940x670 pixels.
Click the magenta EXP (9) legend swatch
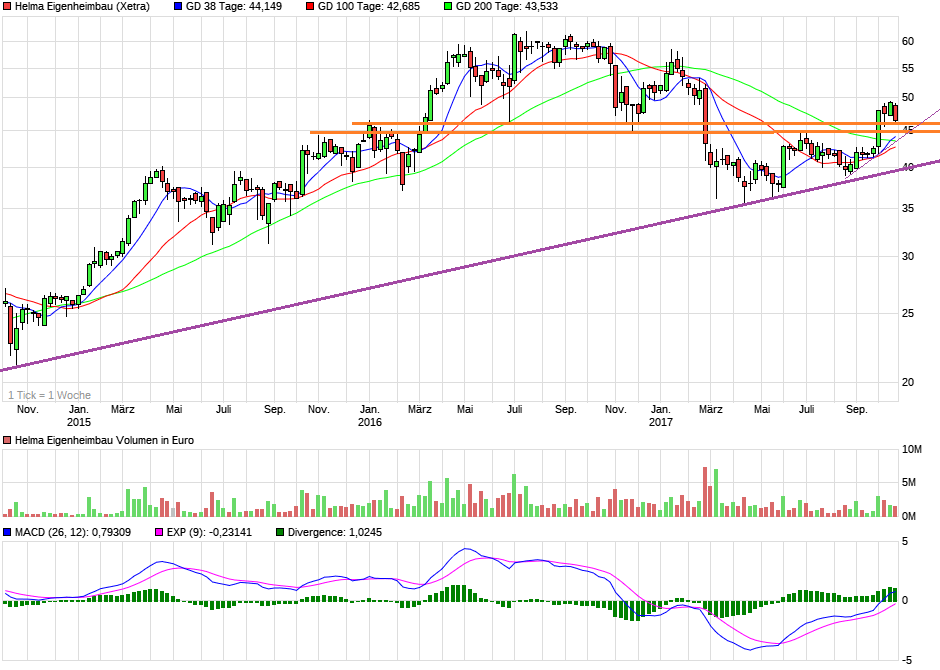click(x=159, y=532)
